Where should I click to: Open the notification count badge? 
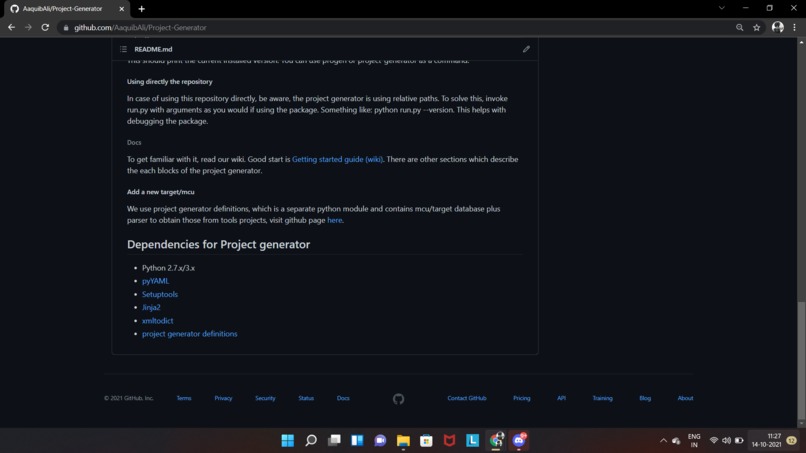click(x=792, y=441)
